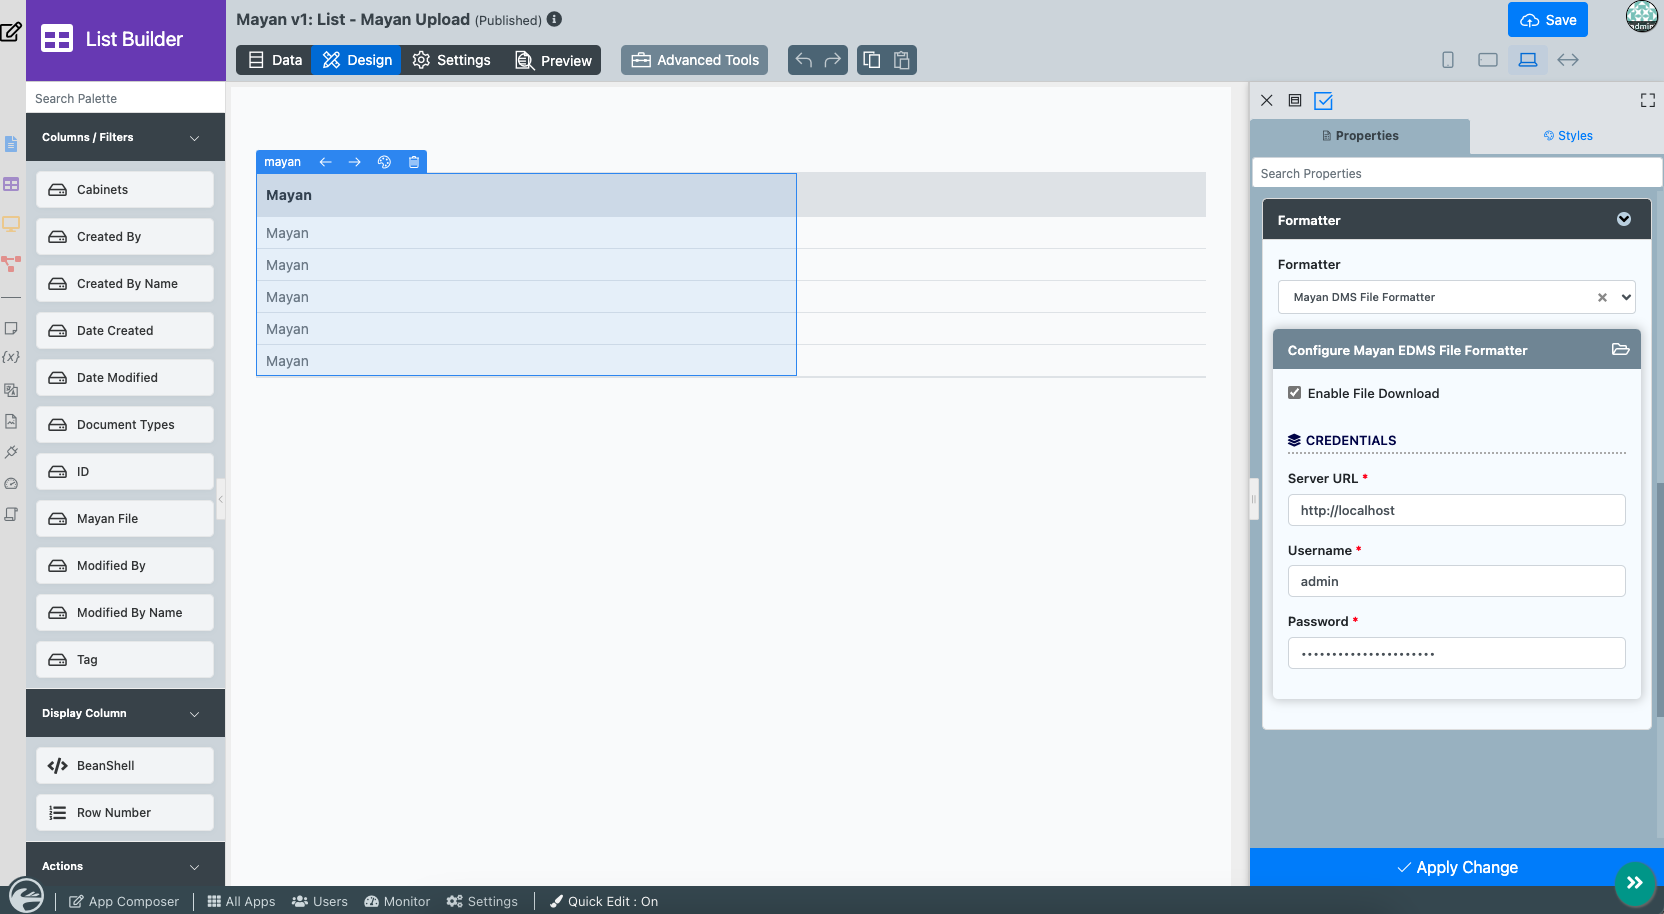Click the list builder sidebar icon
1664x914 pixels.
click(x=11, y=184)
